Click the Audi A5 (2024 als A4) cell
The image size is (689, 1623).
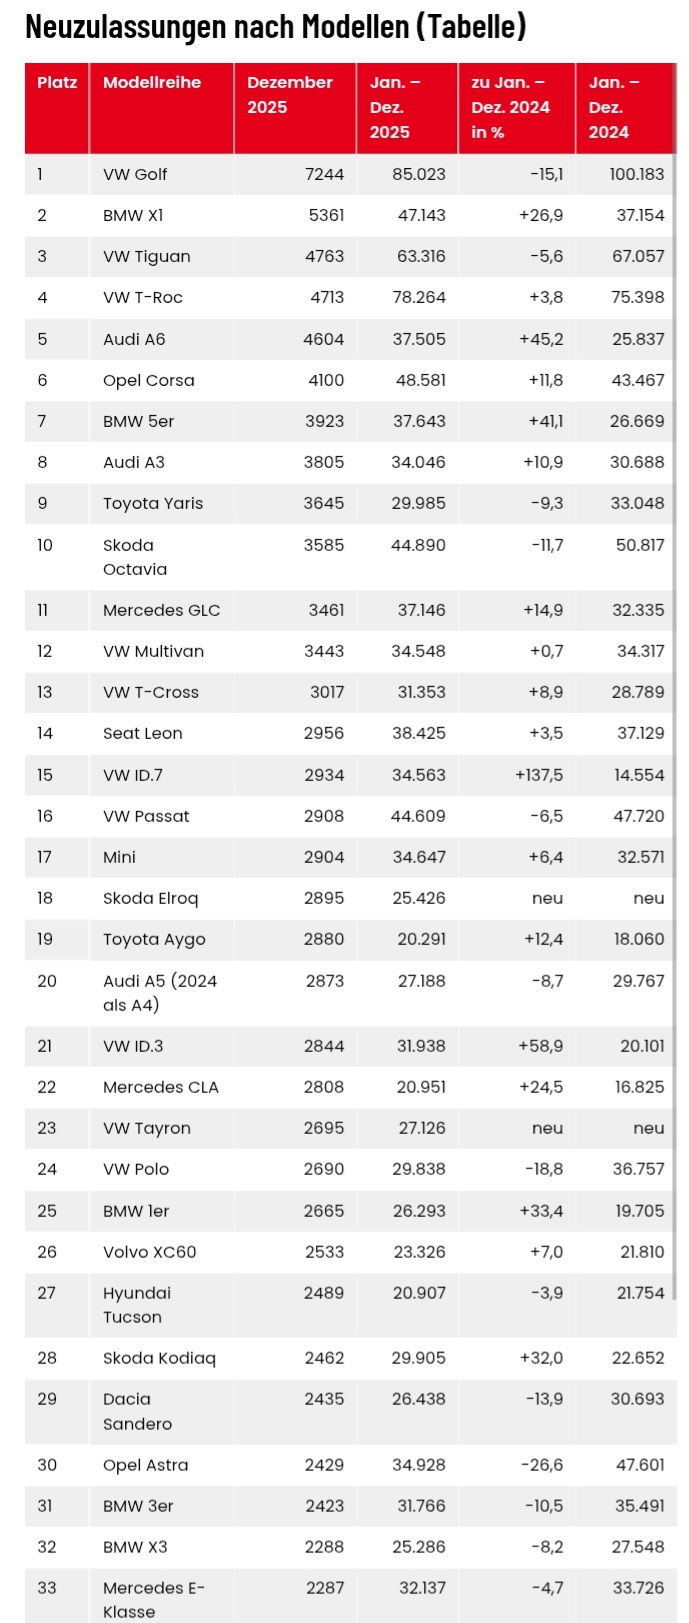point(162,992)
